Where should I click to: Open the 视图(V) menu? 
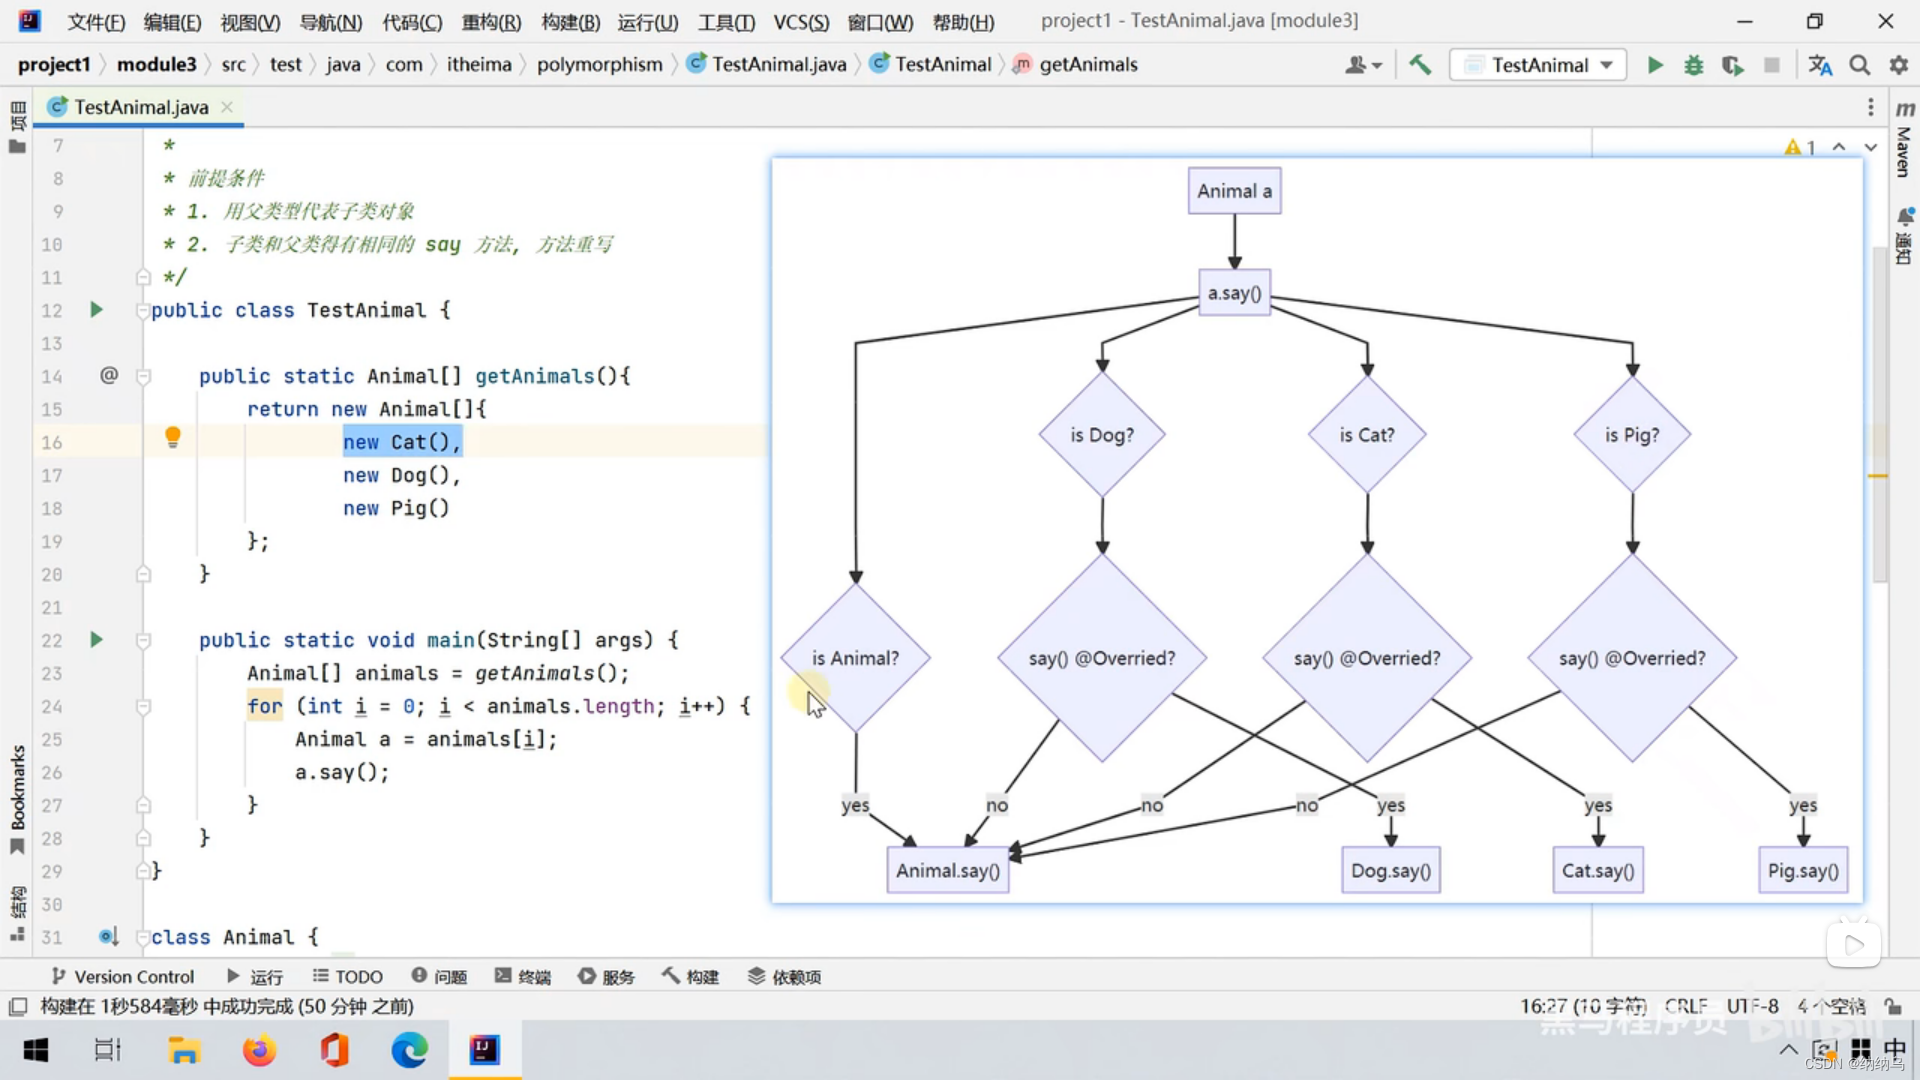coord(250,22)
